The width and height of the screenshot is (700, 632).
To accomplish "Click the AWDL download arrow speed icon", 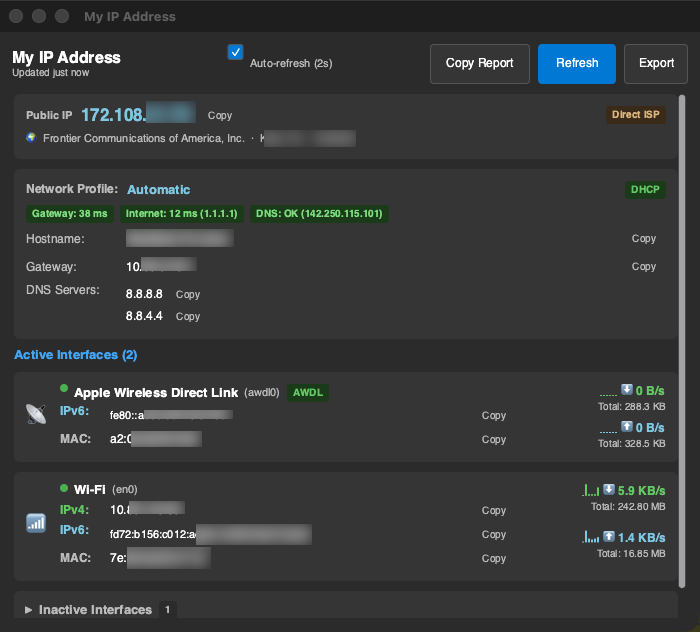I will pos(627,390).
